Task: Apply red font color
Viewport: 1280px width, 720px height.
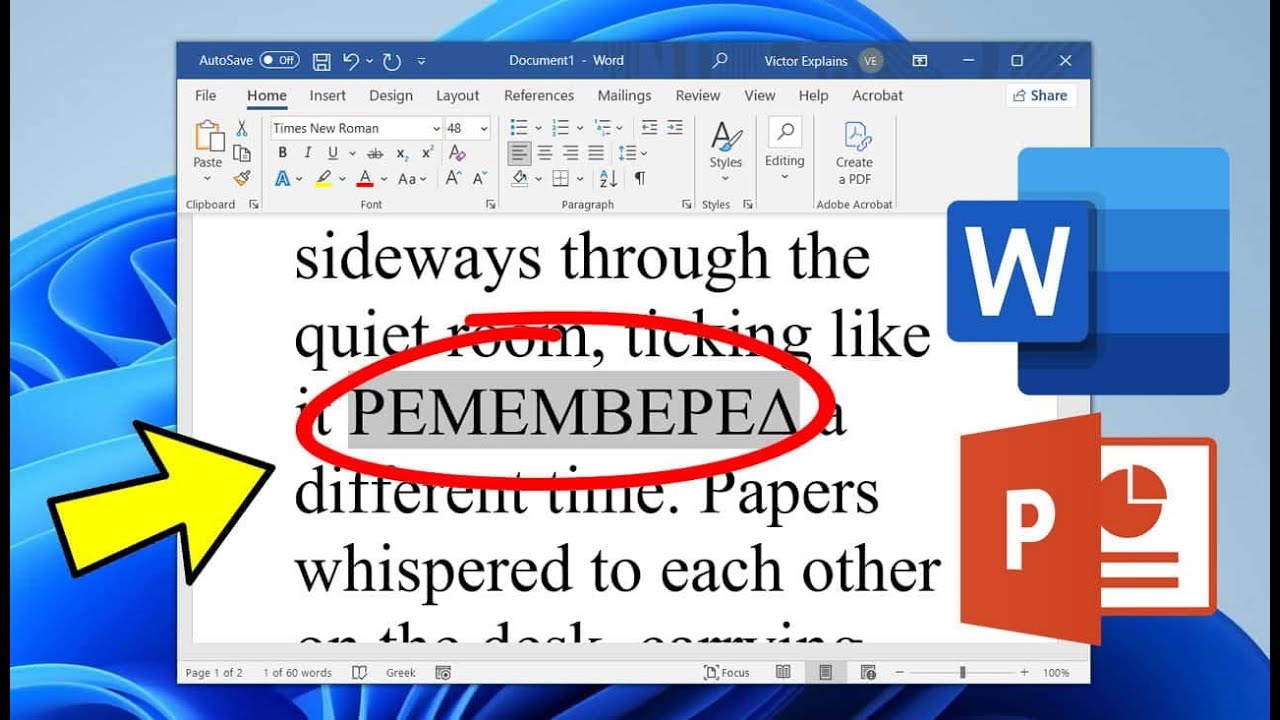Action: 364,179
